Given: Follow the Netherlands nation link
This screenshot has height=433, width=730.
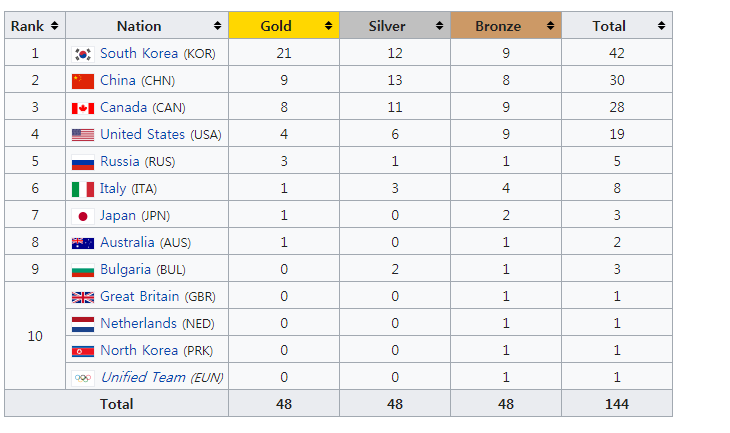Looking at the screenshot, I should pyautogui.click(x=139, y=323).
